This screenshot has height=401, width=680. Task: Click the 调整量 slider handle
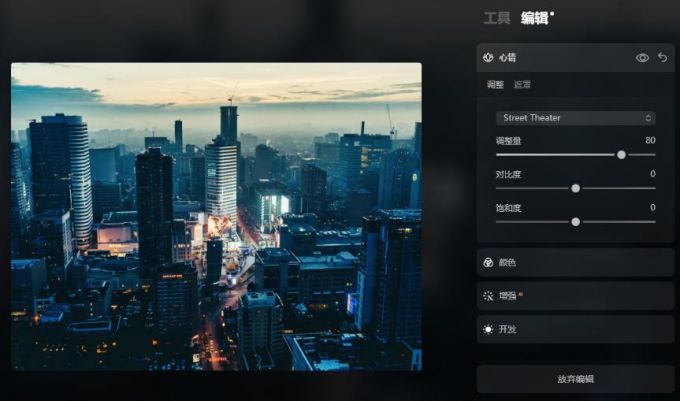(621, 155)
